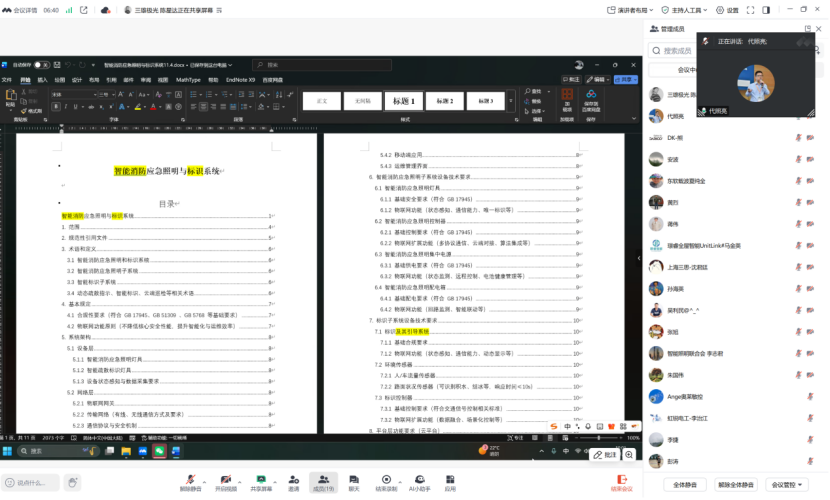
Task: Open the 会议详情 meeting details menu
Action: [x=20, y=10]
